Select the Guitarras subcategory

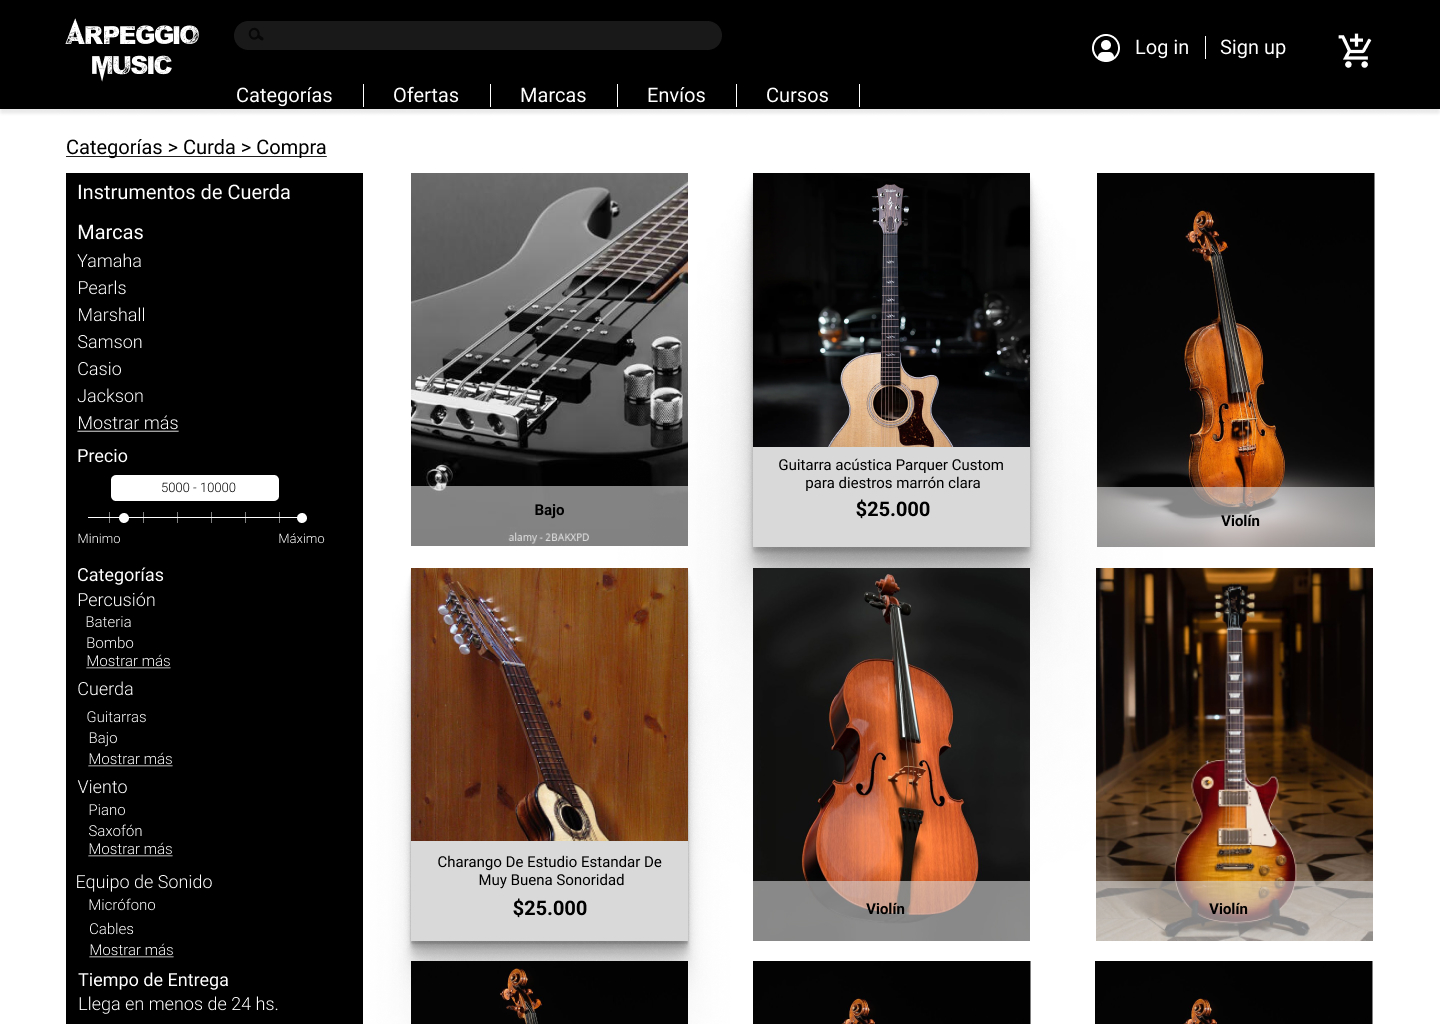(x=116, y=717)
